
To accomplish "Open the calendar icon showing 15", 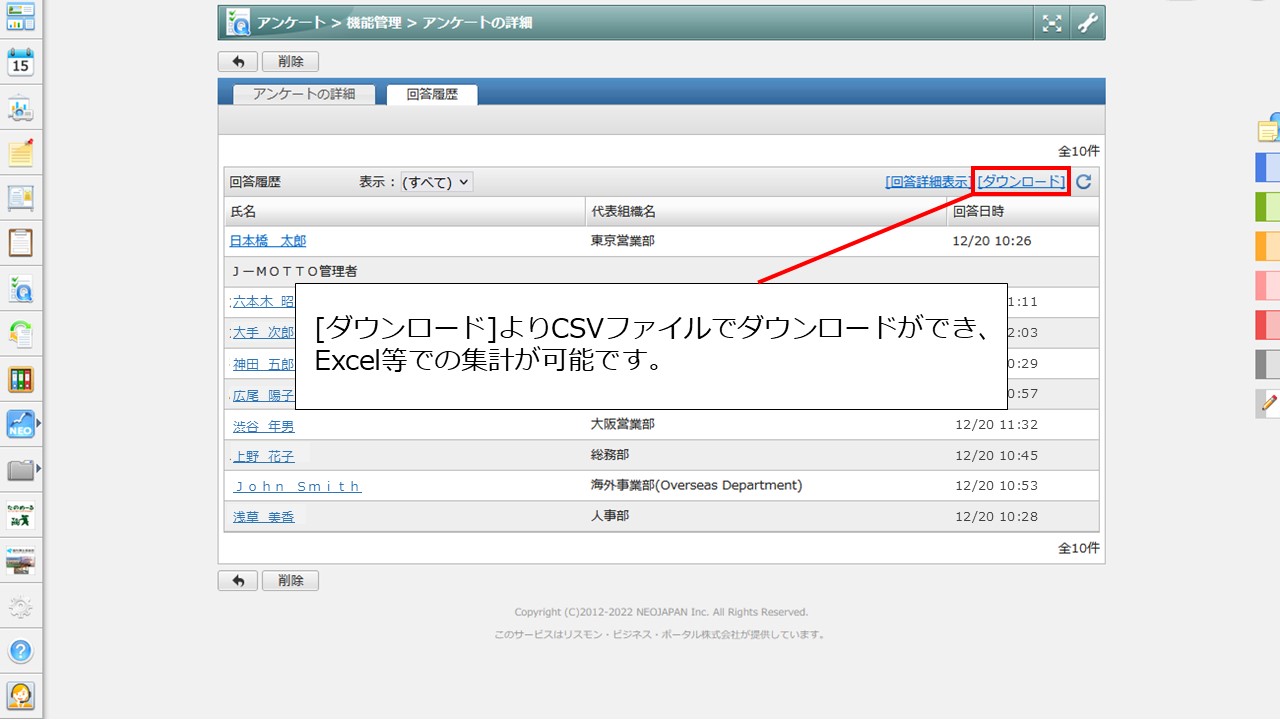I will 20,62.
